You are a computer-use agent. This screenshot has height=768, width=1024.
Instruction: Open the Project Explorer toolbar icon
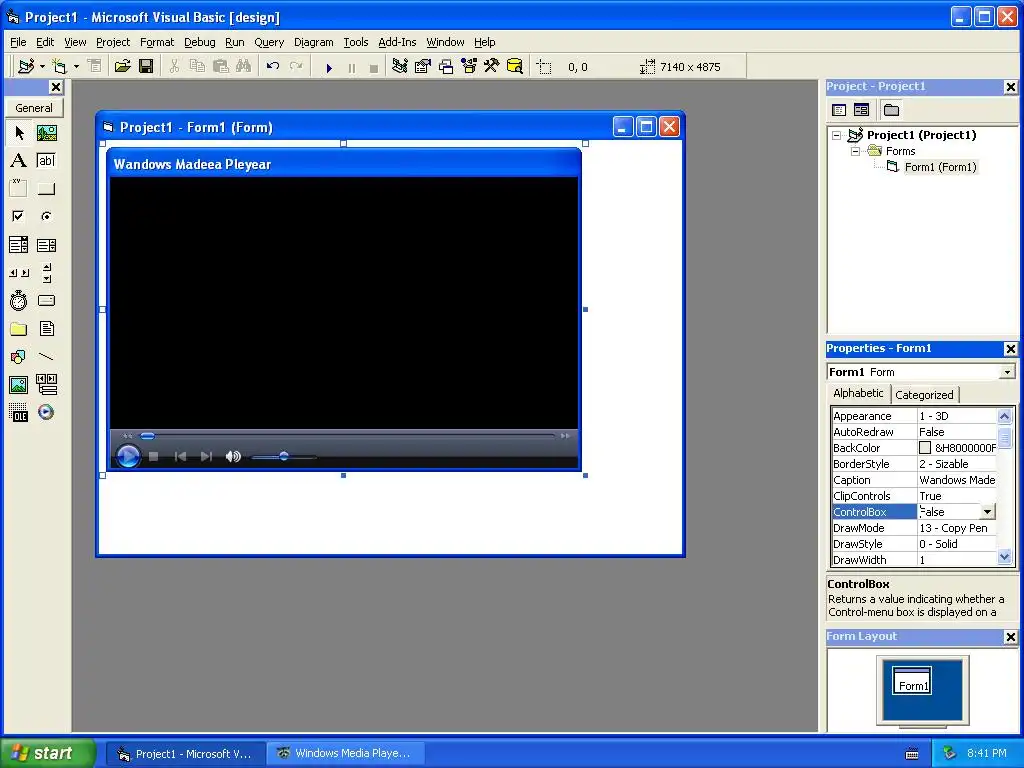click(400, 67)
